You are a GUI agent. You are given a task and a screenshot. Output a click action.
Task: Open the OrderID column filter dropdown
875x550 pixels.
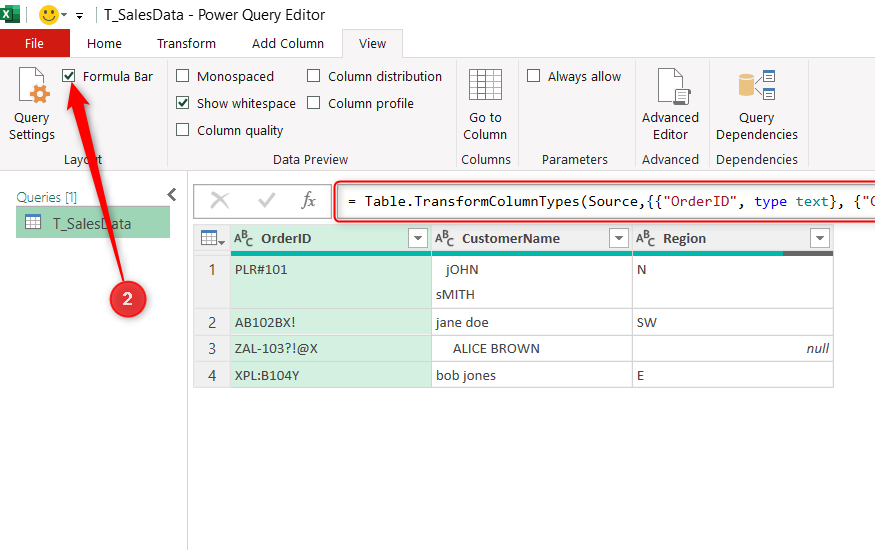click(x=418, y=238)
